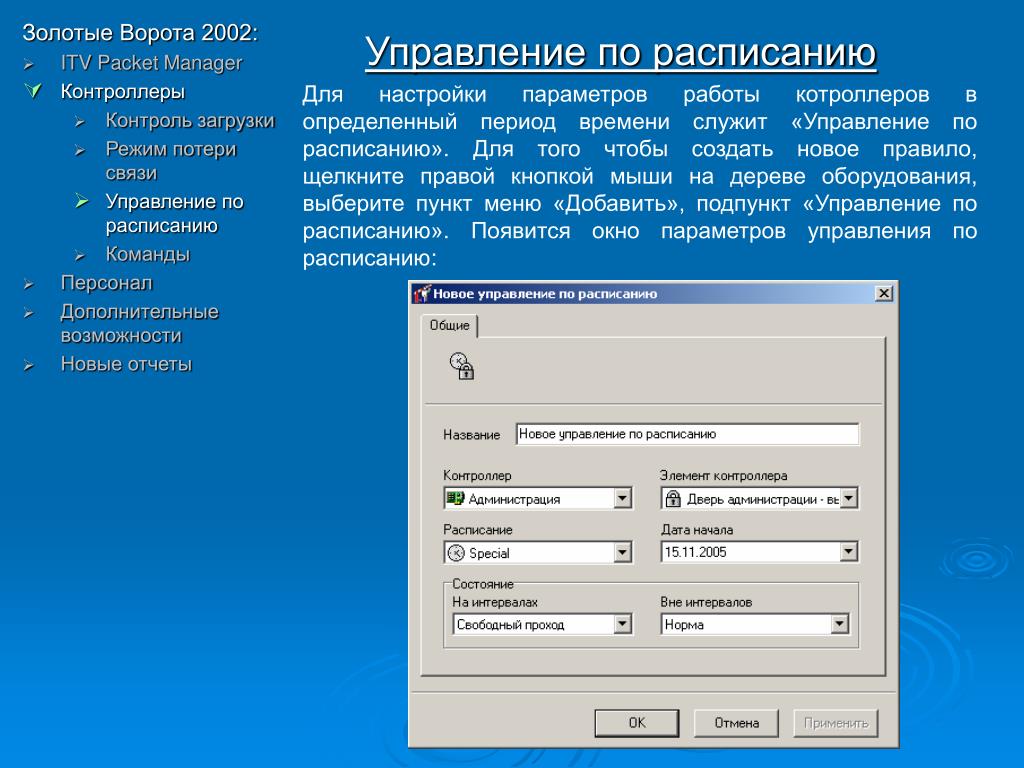The width and height of the screenshot is (1024, 768).
Task: Click the Вне интервалов label
Action: click(x=706, y=602)
